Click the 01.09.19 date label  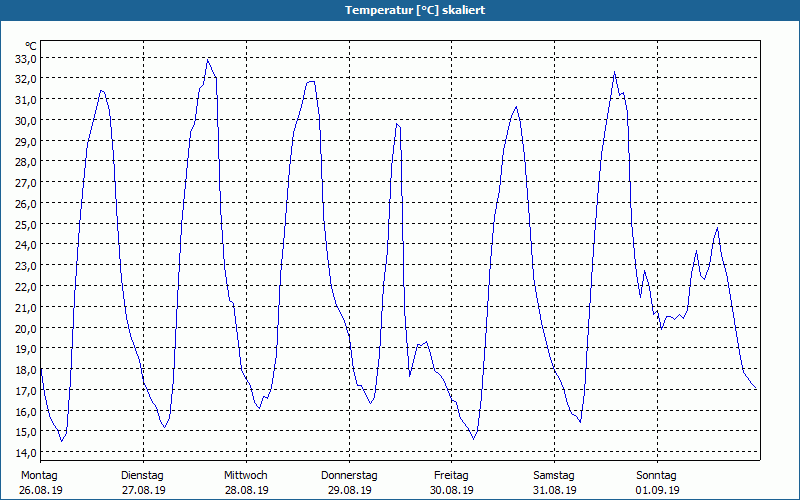[x=657, y=490]
